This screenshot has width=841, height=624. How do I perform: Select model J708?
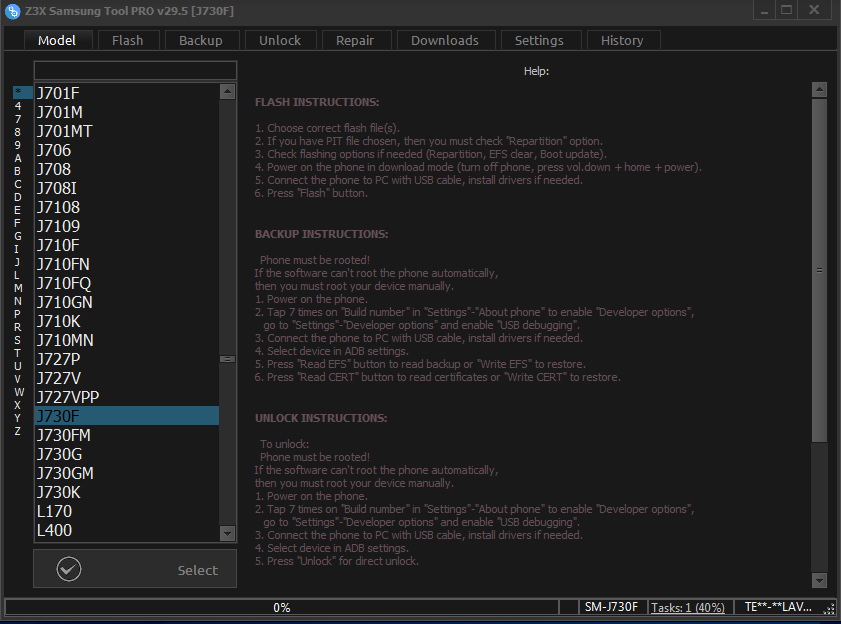pyautogui.click(x=127, y=170)
